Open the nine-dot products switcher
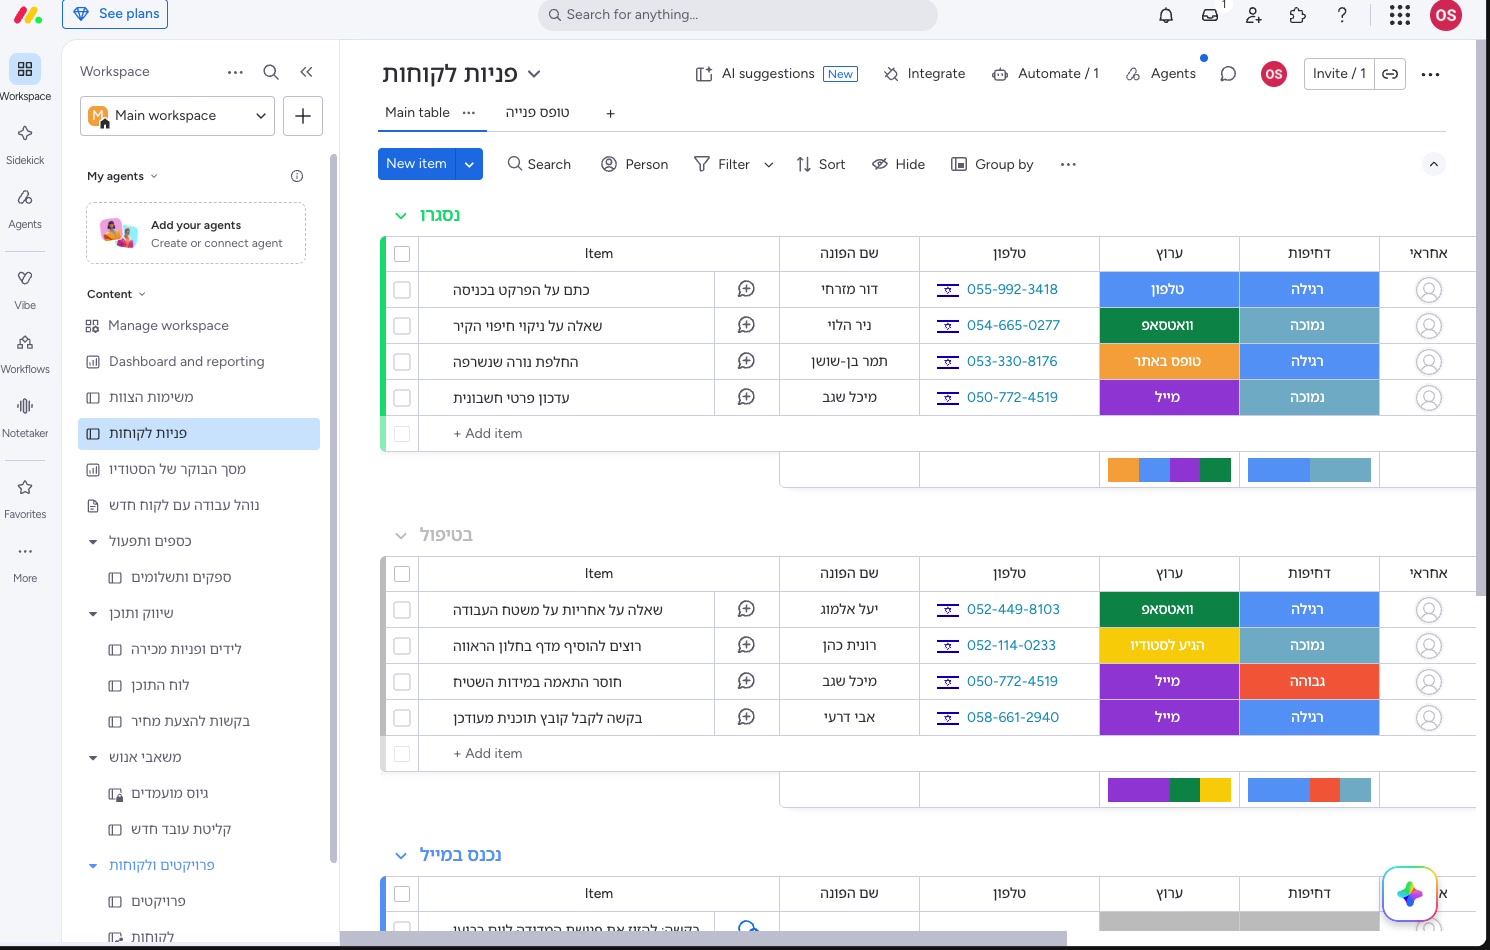The height and width of the screenshot is (950, 1490). click(x=1400, y=15)
